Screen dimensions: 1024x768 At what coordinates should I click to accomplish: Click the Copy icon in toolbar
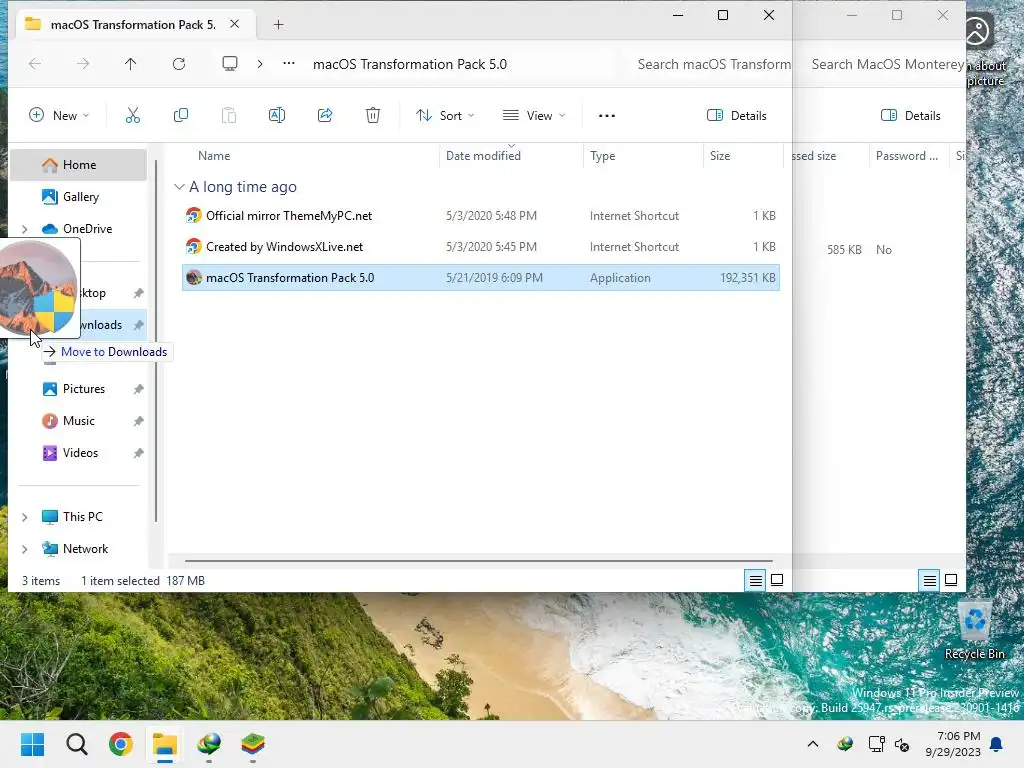[x=181, y=116]
